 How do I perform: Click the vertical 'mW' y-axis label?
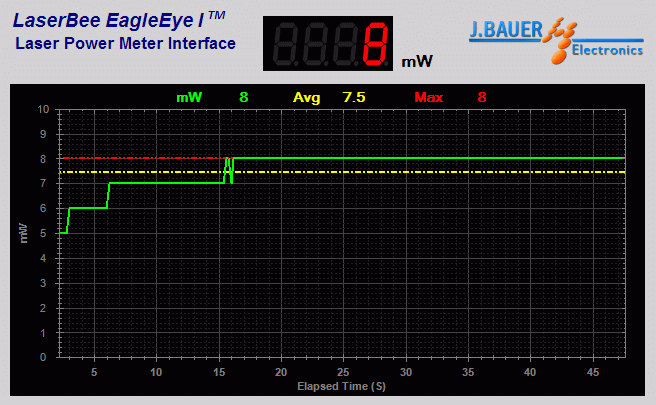coord(23,233)
